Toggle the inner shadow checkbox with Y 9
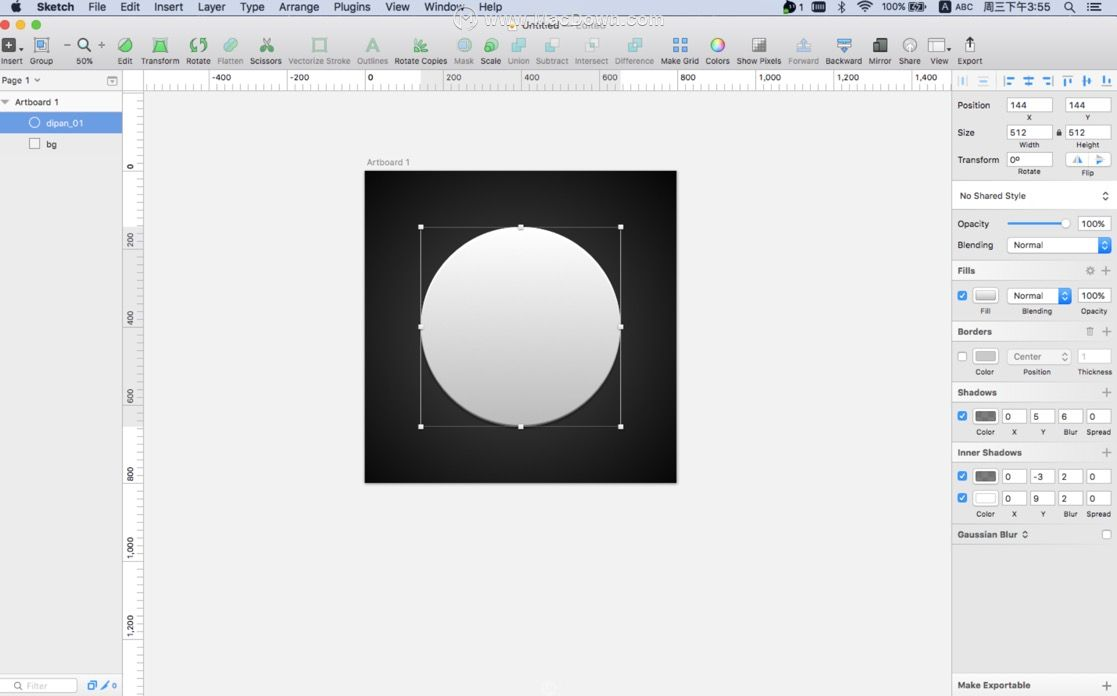Image resolution: width=1117 pixels, height=696 pixels. (962, 498)
